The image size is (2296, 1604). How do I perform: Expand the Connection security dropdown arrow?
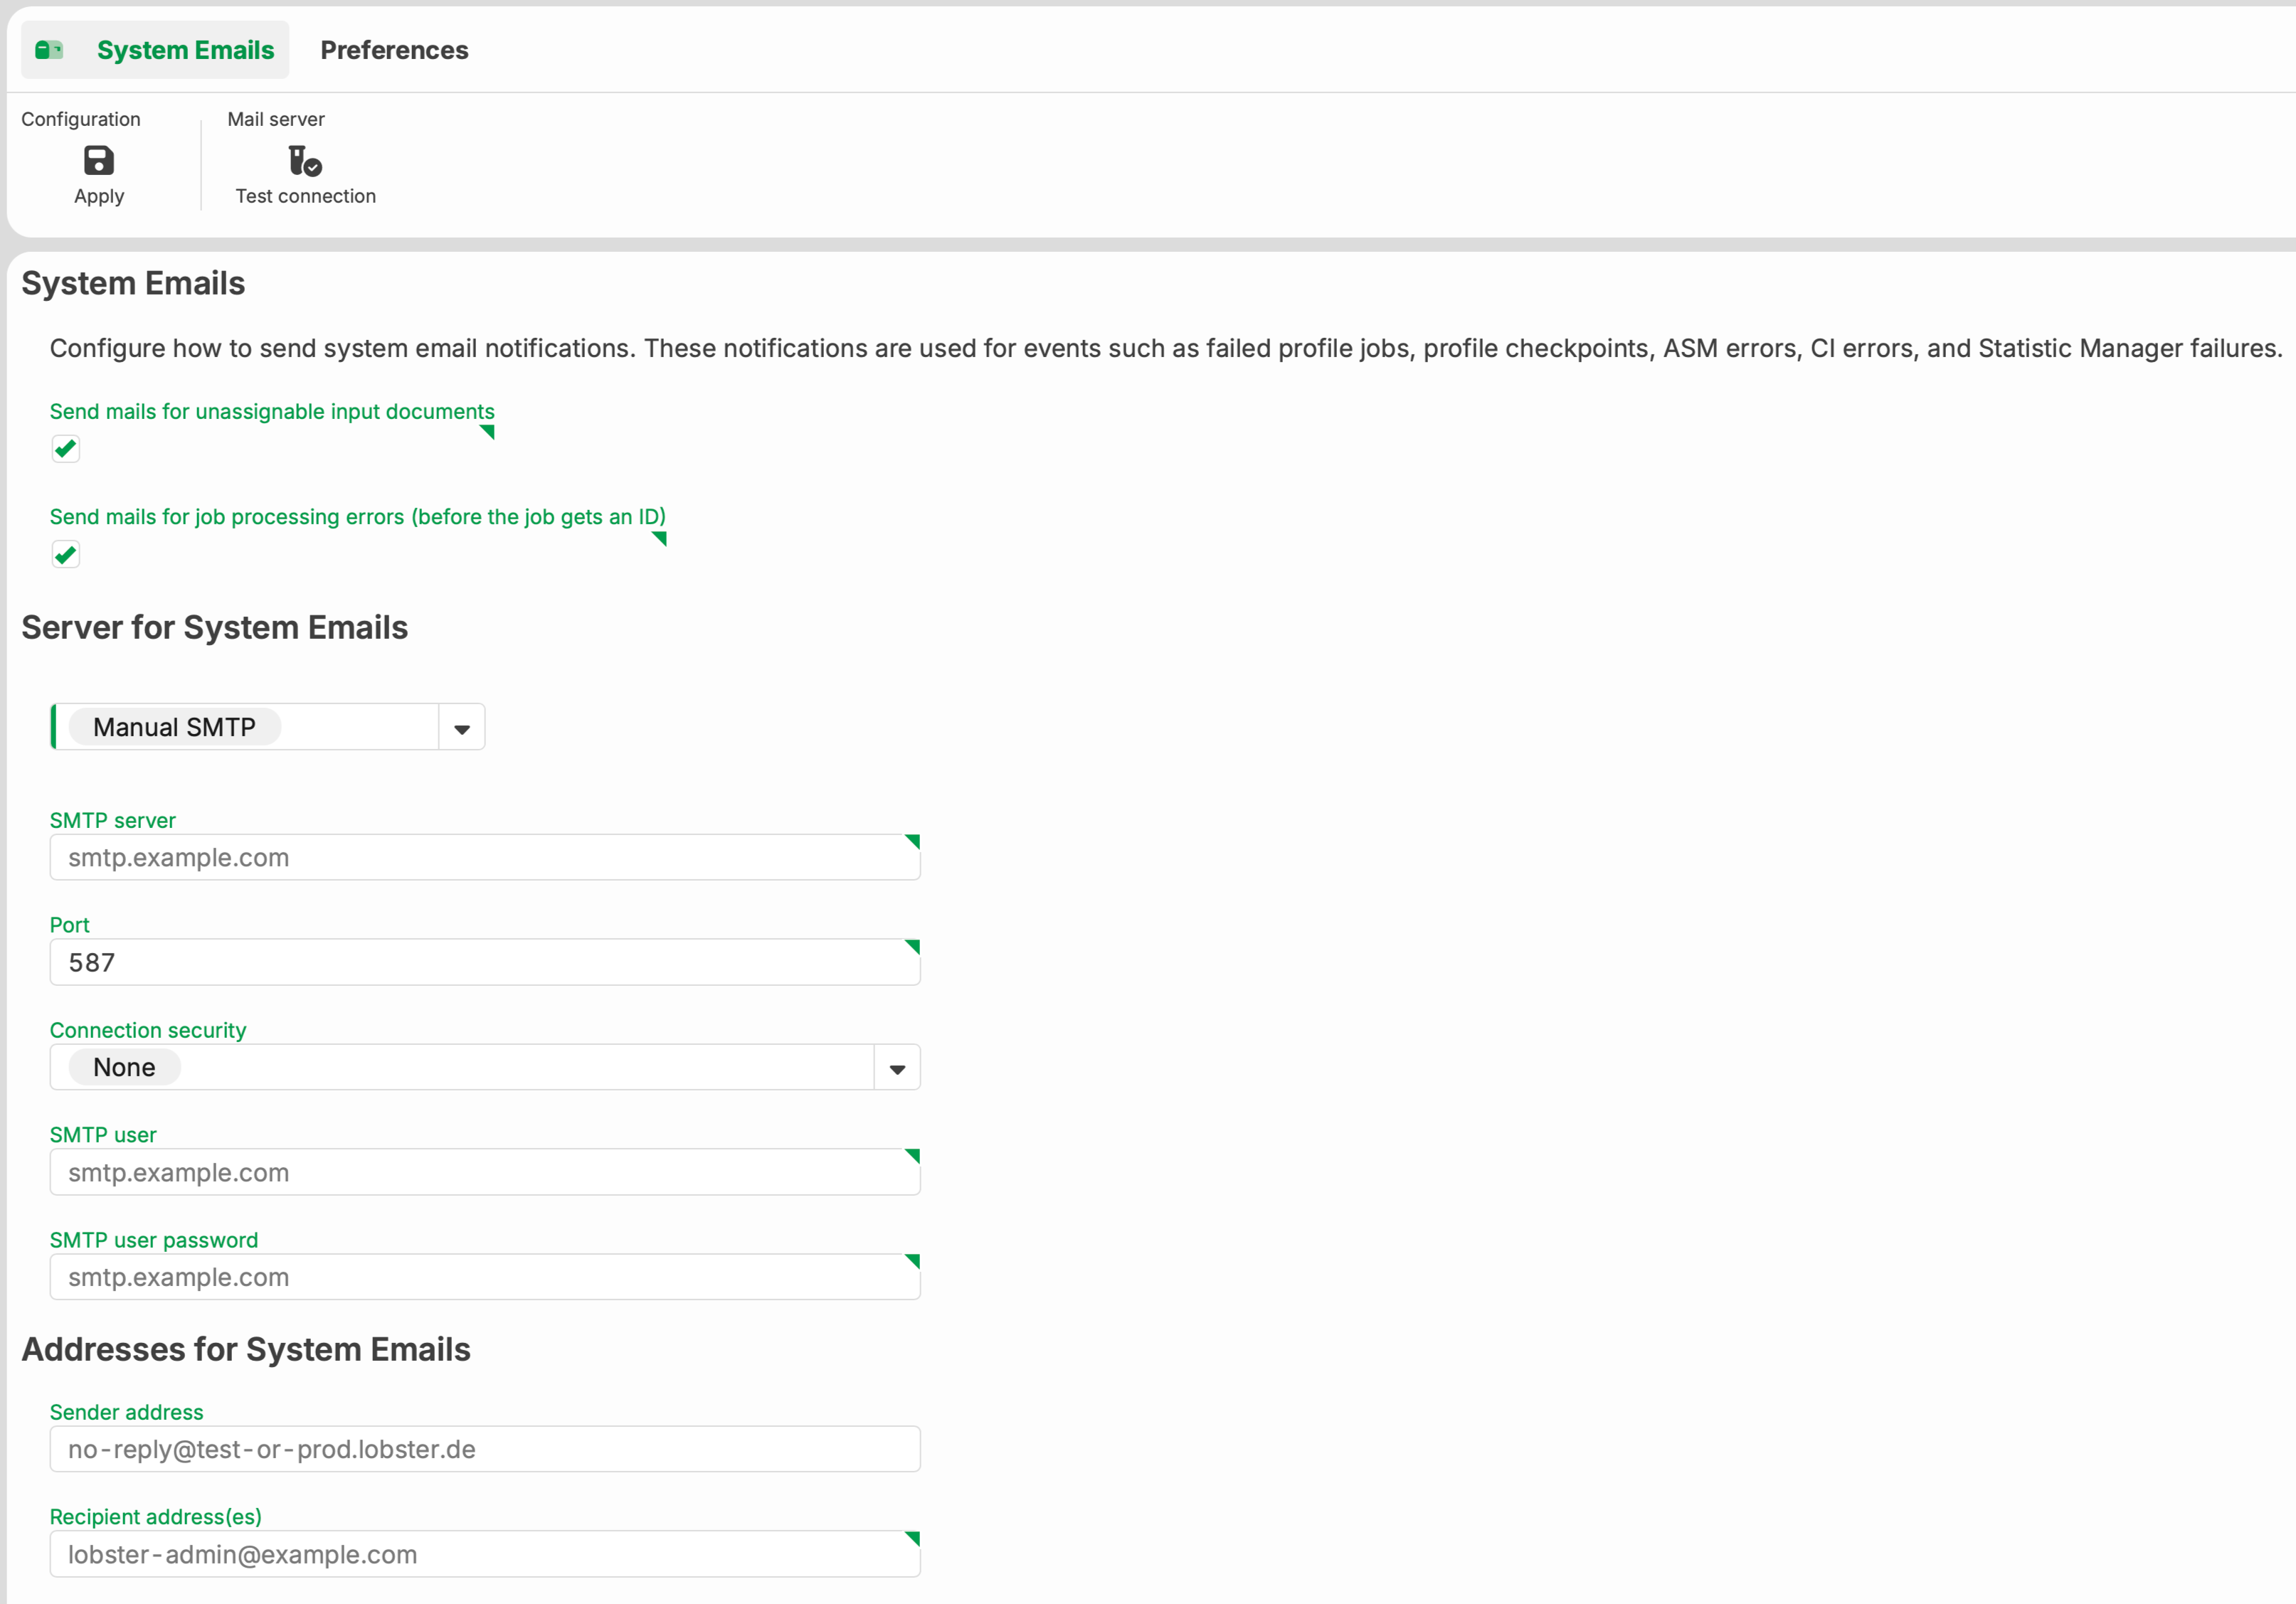pos(897,1068)
